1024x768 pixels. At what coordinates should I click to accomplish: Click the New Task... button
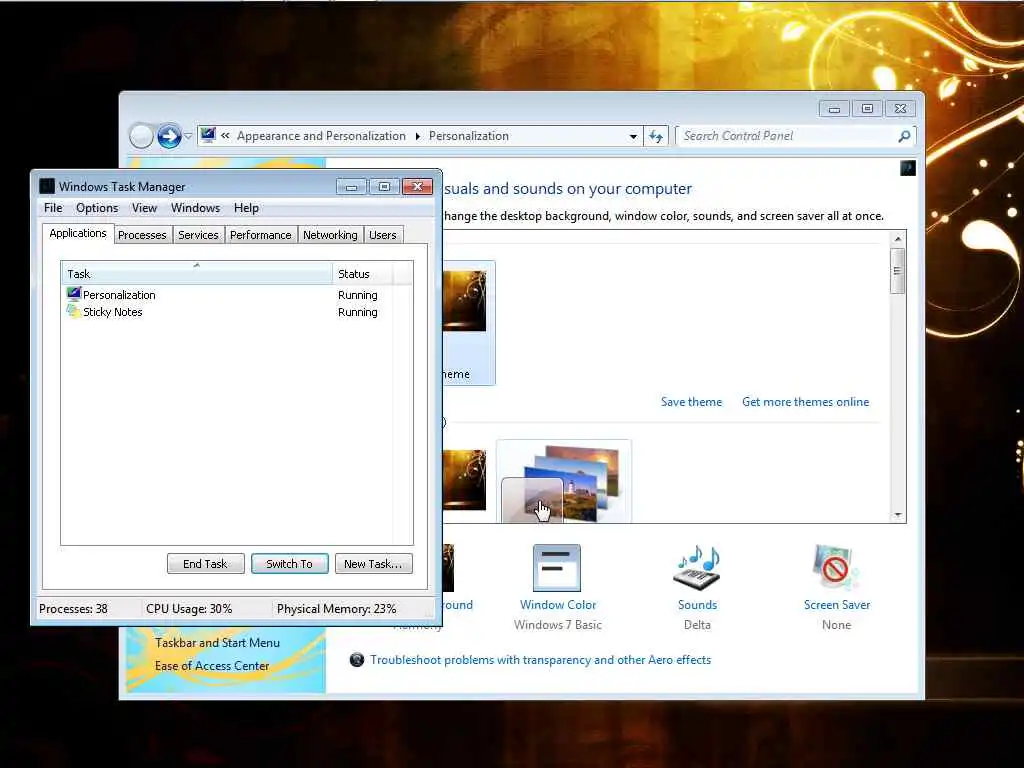(x=373, y=564)
